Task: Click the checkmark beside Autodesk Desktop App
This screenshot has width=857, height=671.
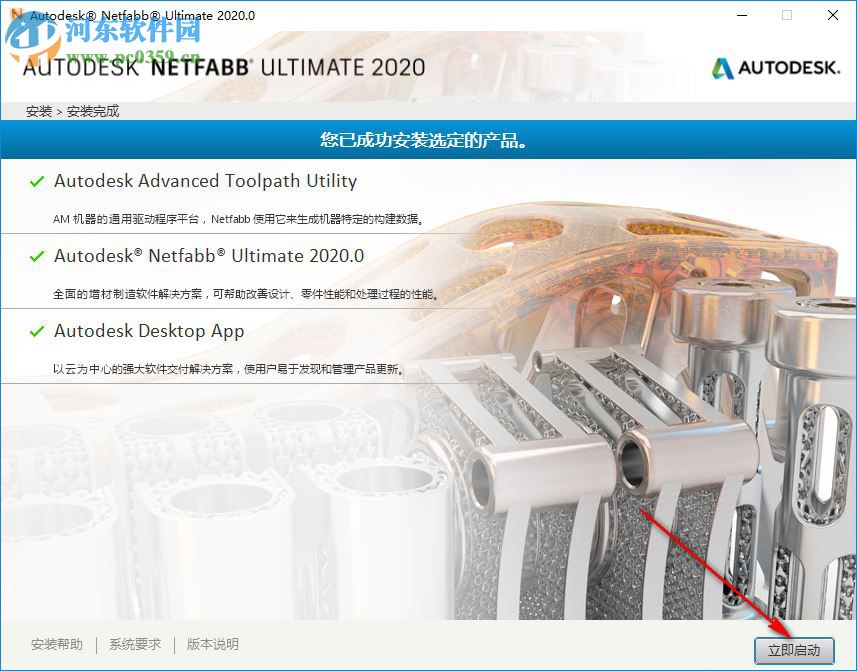Action: [36, 331]
